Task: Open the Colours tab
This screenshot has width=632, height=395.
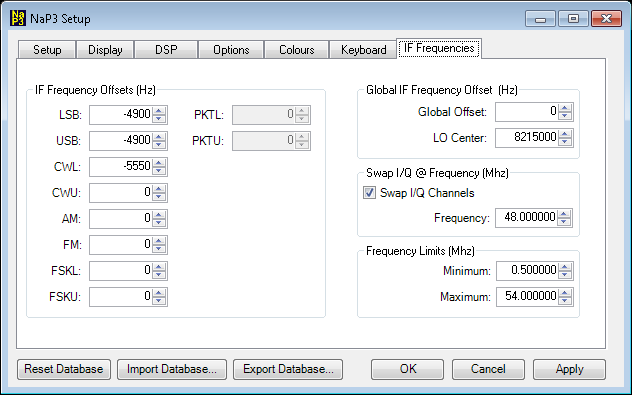Action: tap(296, 50)
